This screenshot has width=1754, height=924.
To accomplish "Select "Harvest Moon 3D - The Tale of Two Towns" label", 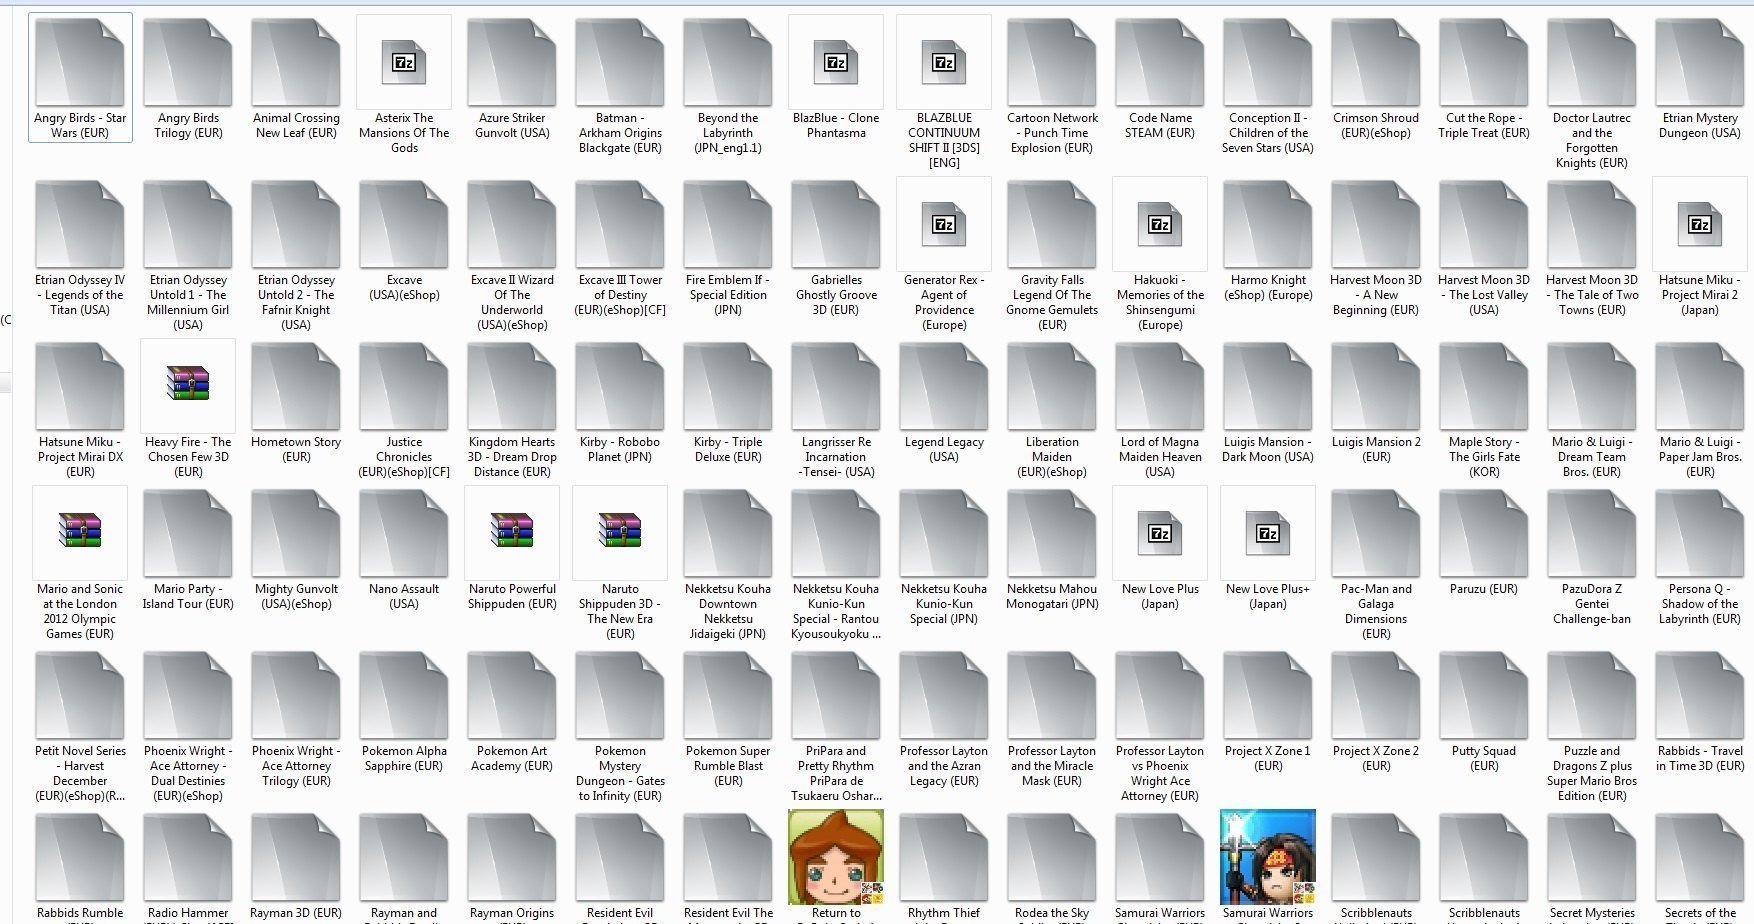I will coord(1592,295).
